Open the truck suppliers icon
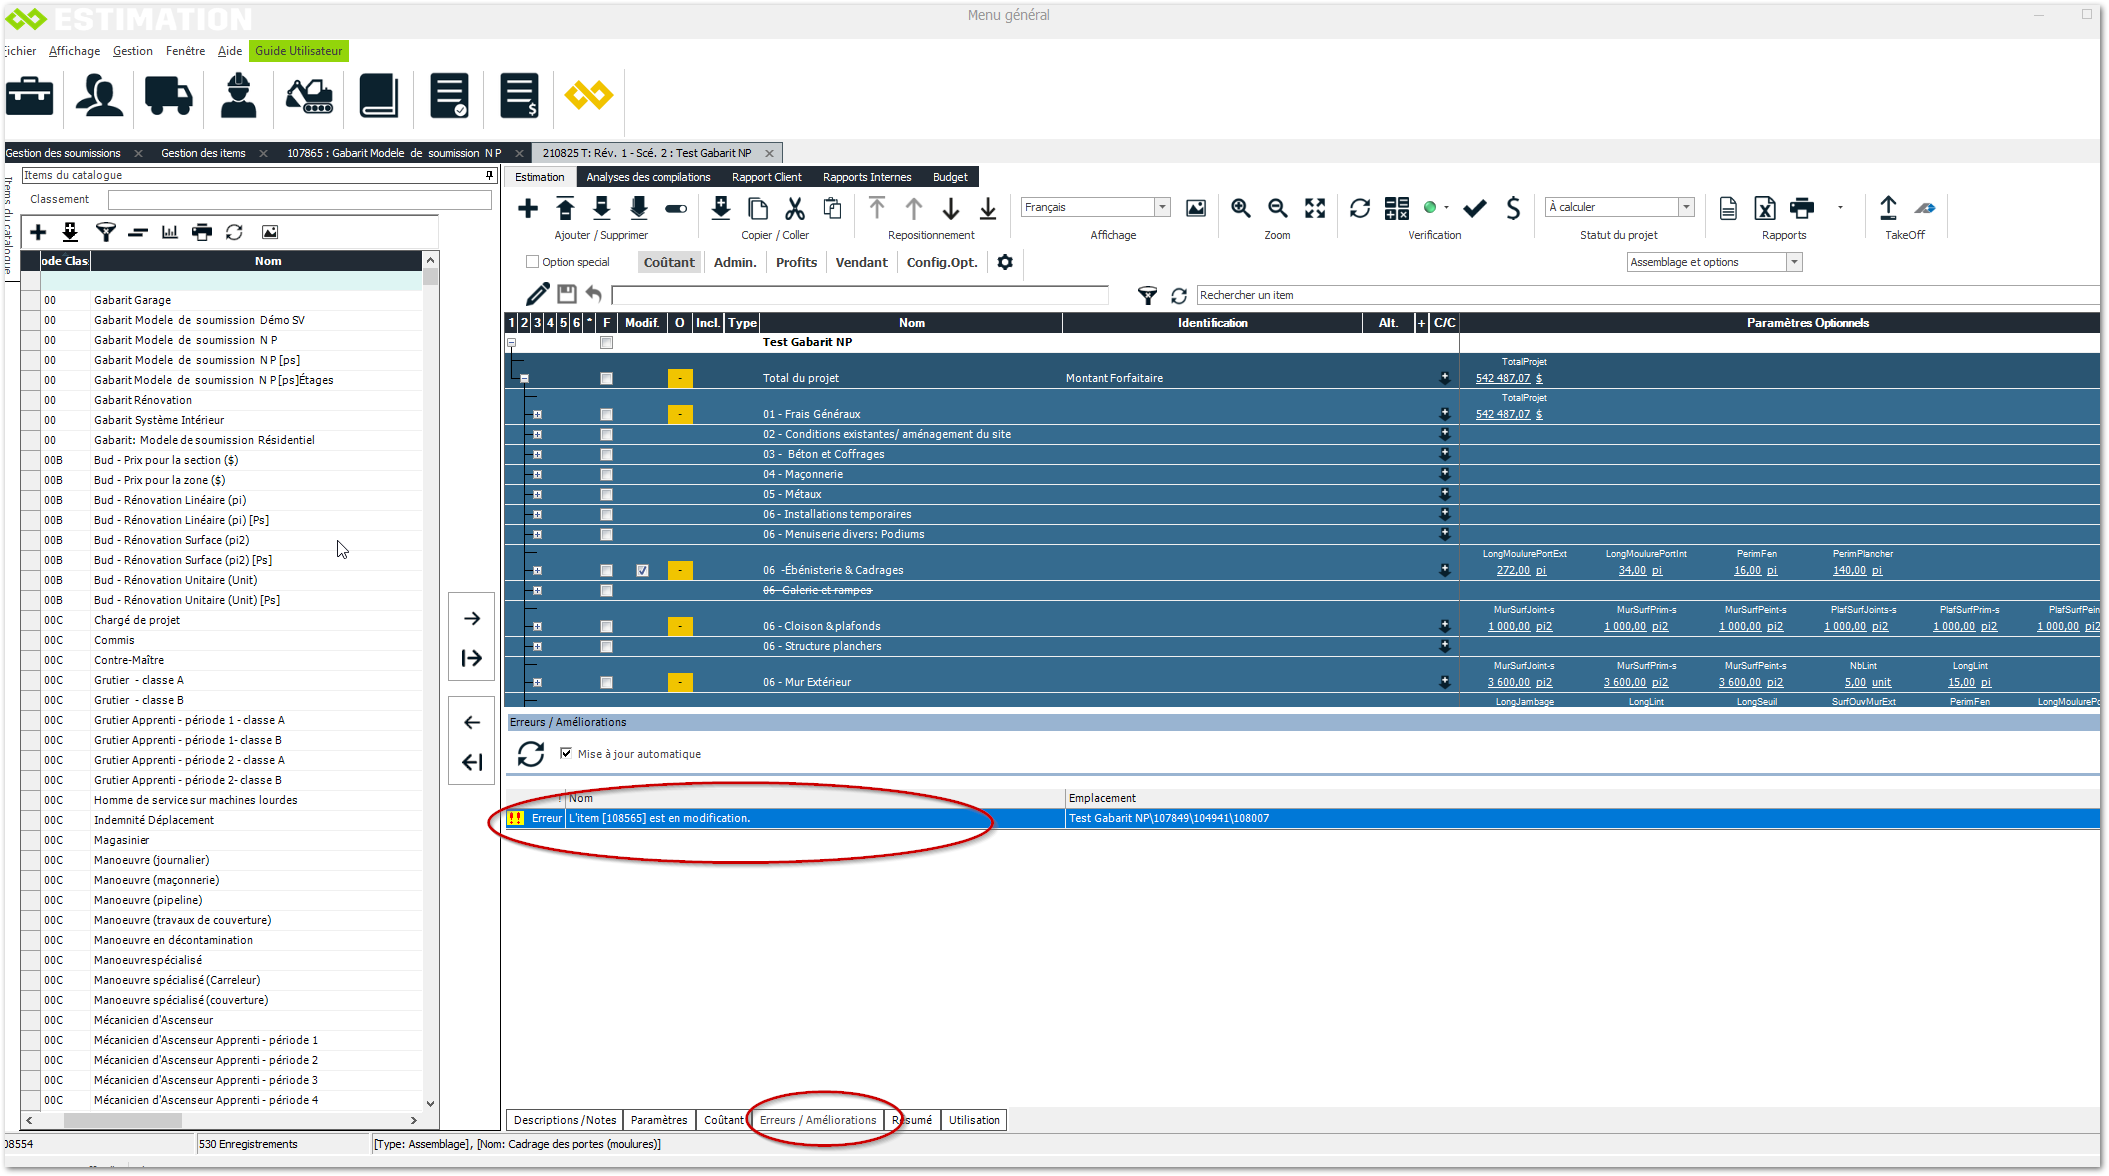This screenshot has width=2109, height=1176. tap(168, 97)
